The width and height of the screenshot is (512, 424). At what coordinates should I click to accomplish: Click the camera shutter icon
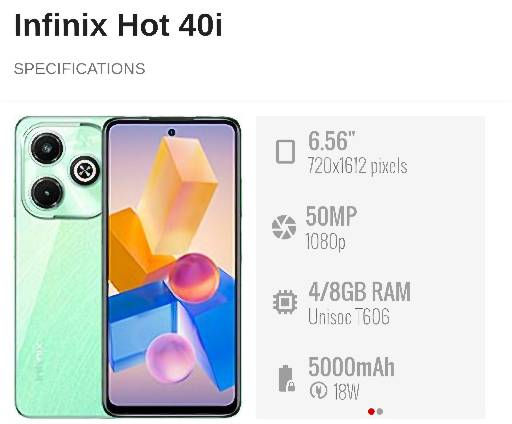(x=284, y=227)
